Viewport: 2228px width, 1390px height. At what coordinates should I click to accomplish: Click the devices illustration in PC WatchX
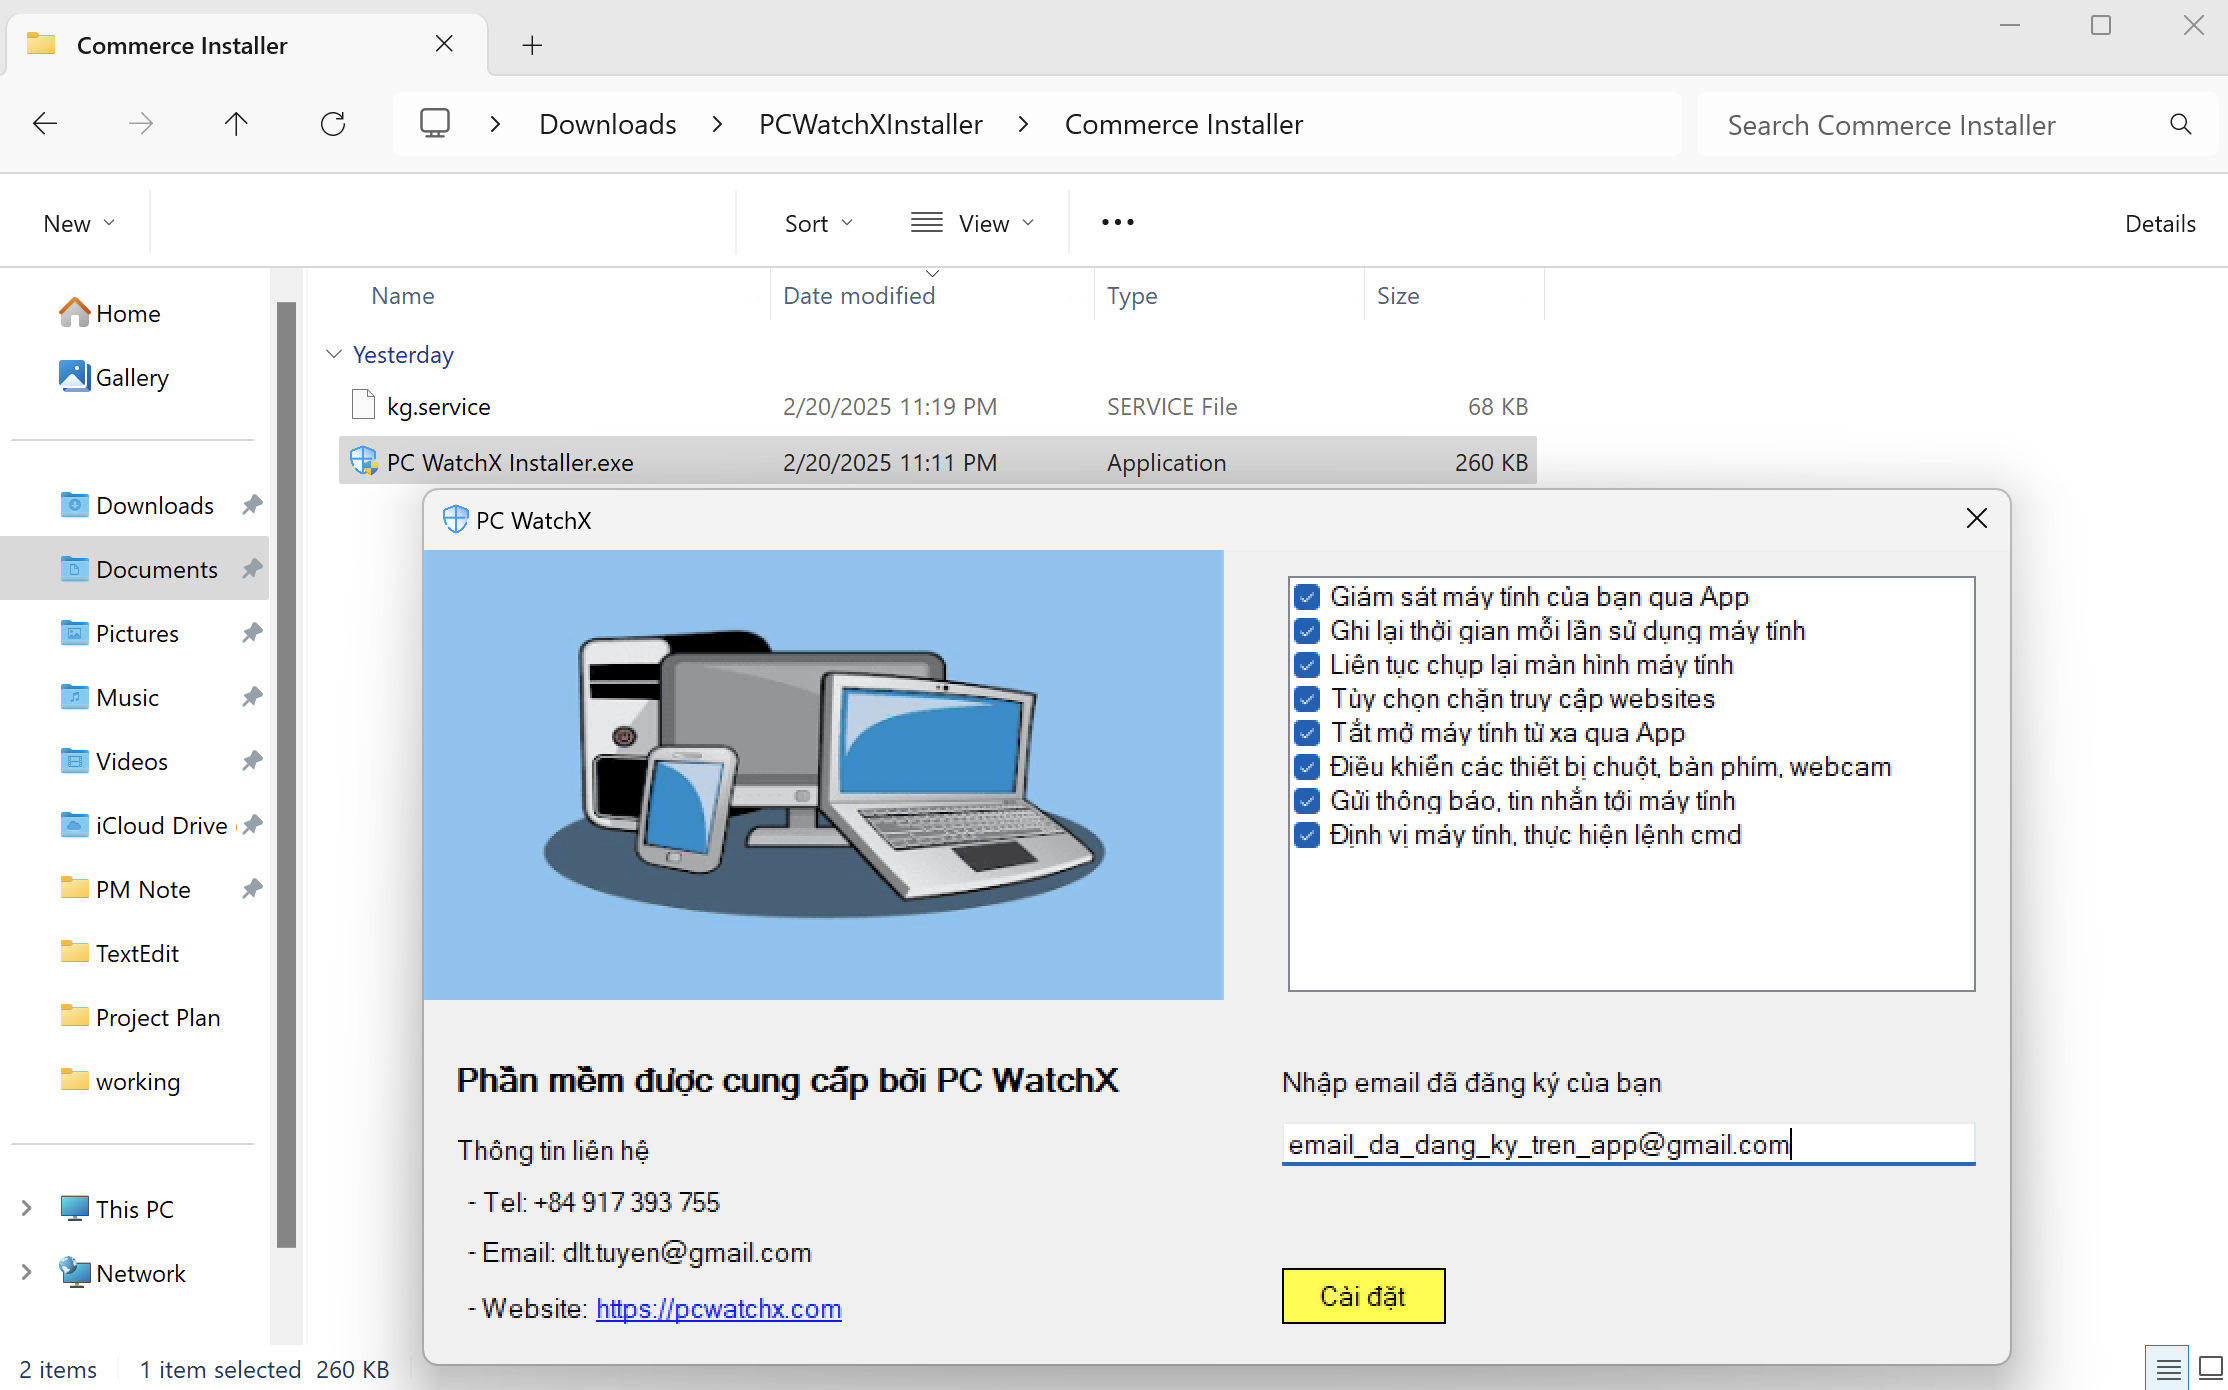(823, 775)
